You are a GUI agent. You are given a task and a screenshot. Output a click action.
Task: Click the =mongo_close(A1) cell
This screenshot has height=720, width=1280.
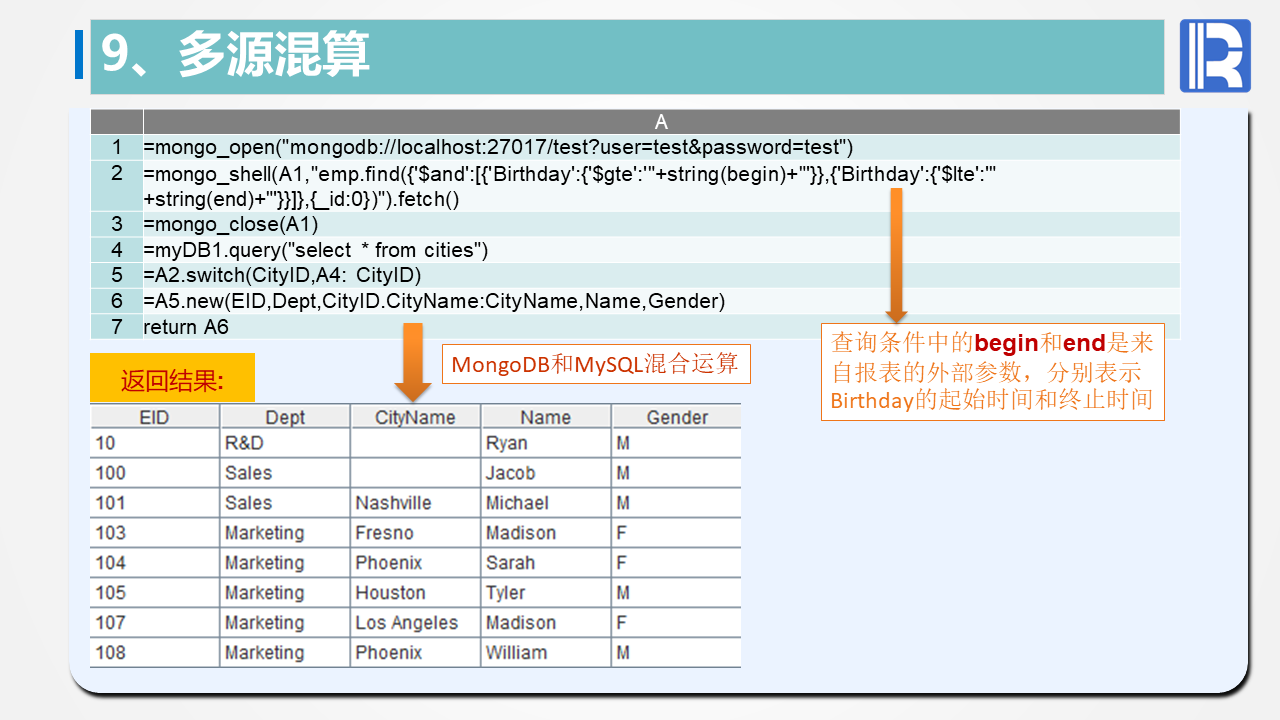coord(661,224)
